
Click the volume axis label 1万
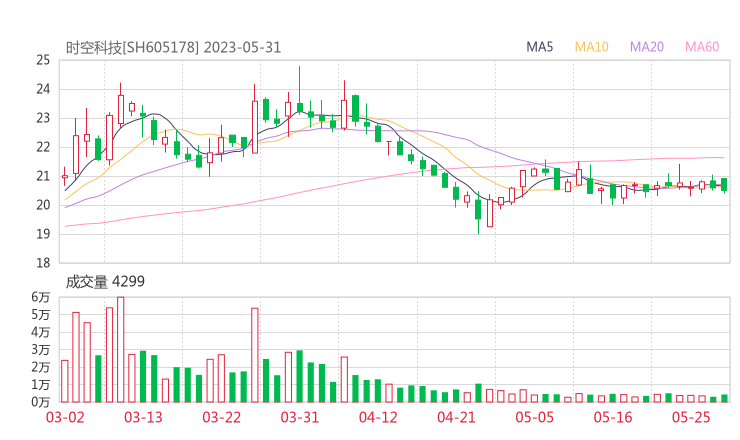tap(41, 385)
